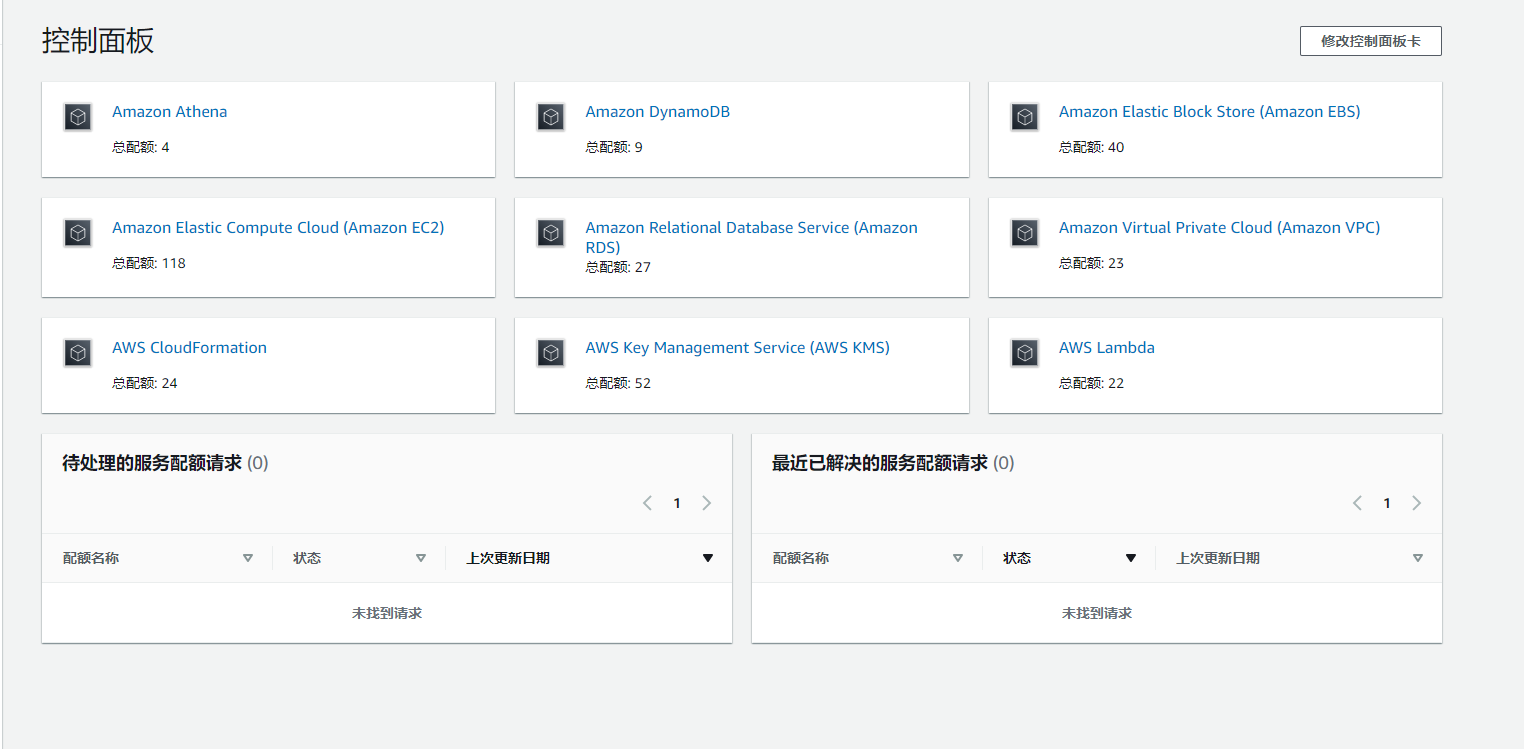Click the AWS KMS service cube icon
Screen dimensions: 1524x749
551,353
